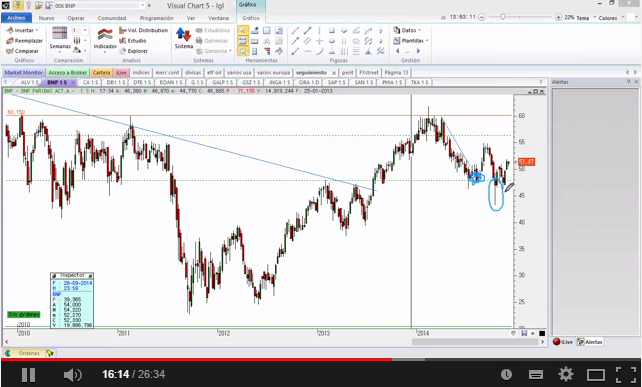Click the Cartera tab button
The height and width of the screenshot is (387, 642).
point(101,72)
